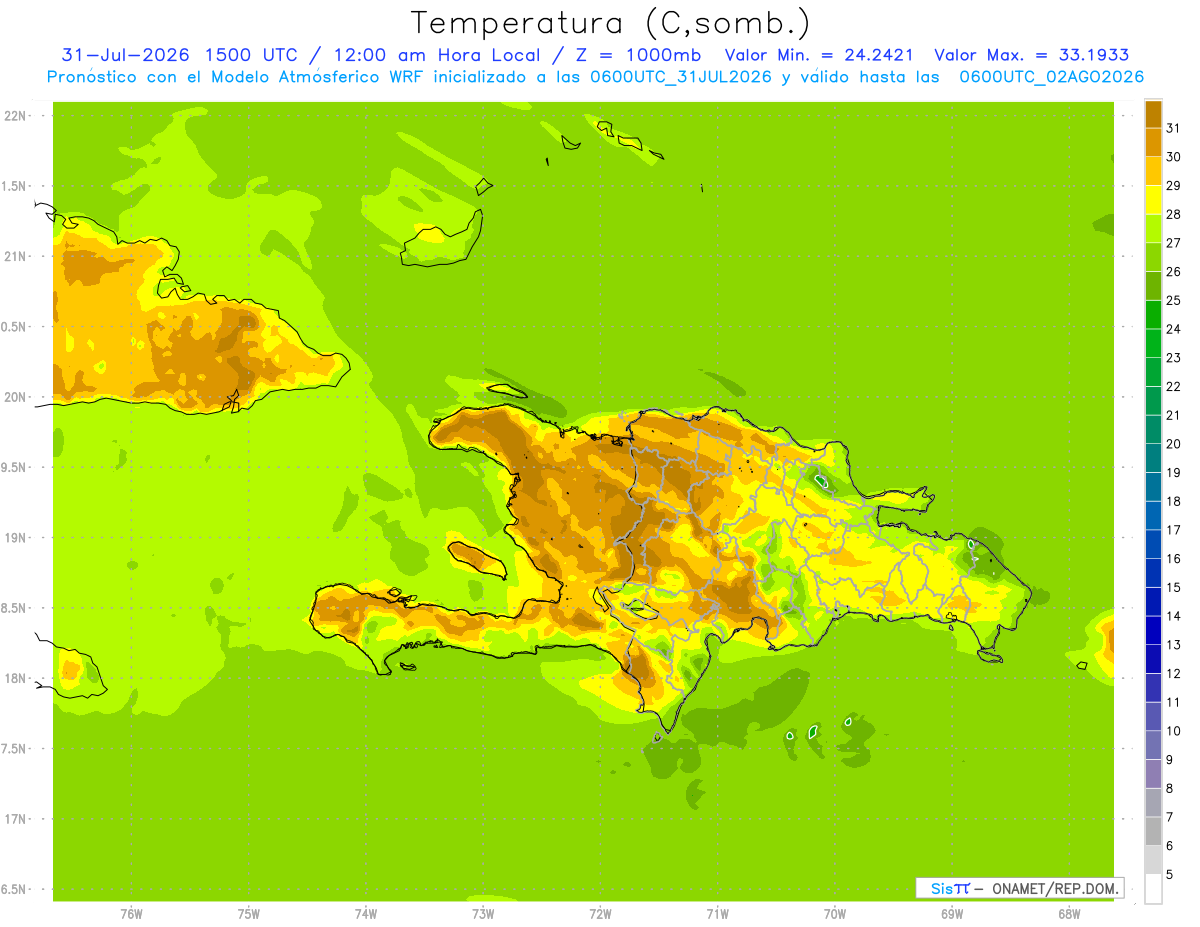Click legend value '28' on the color scale
Screen dimensions: 1200x927
coord(1173,214)
